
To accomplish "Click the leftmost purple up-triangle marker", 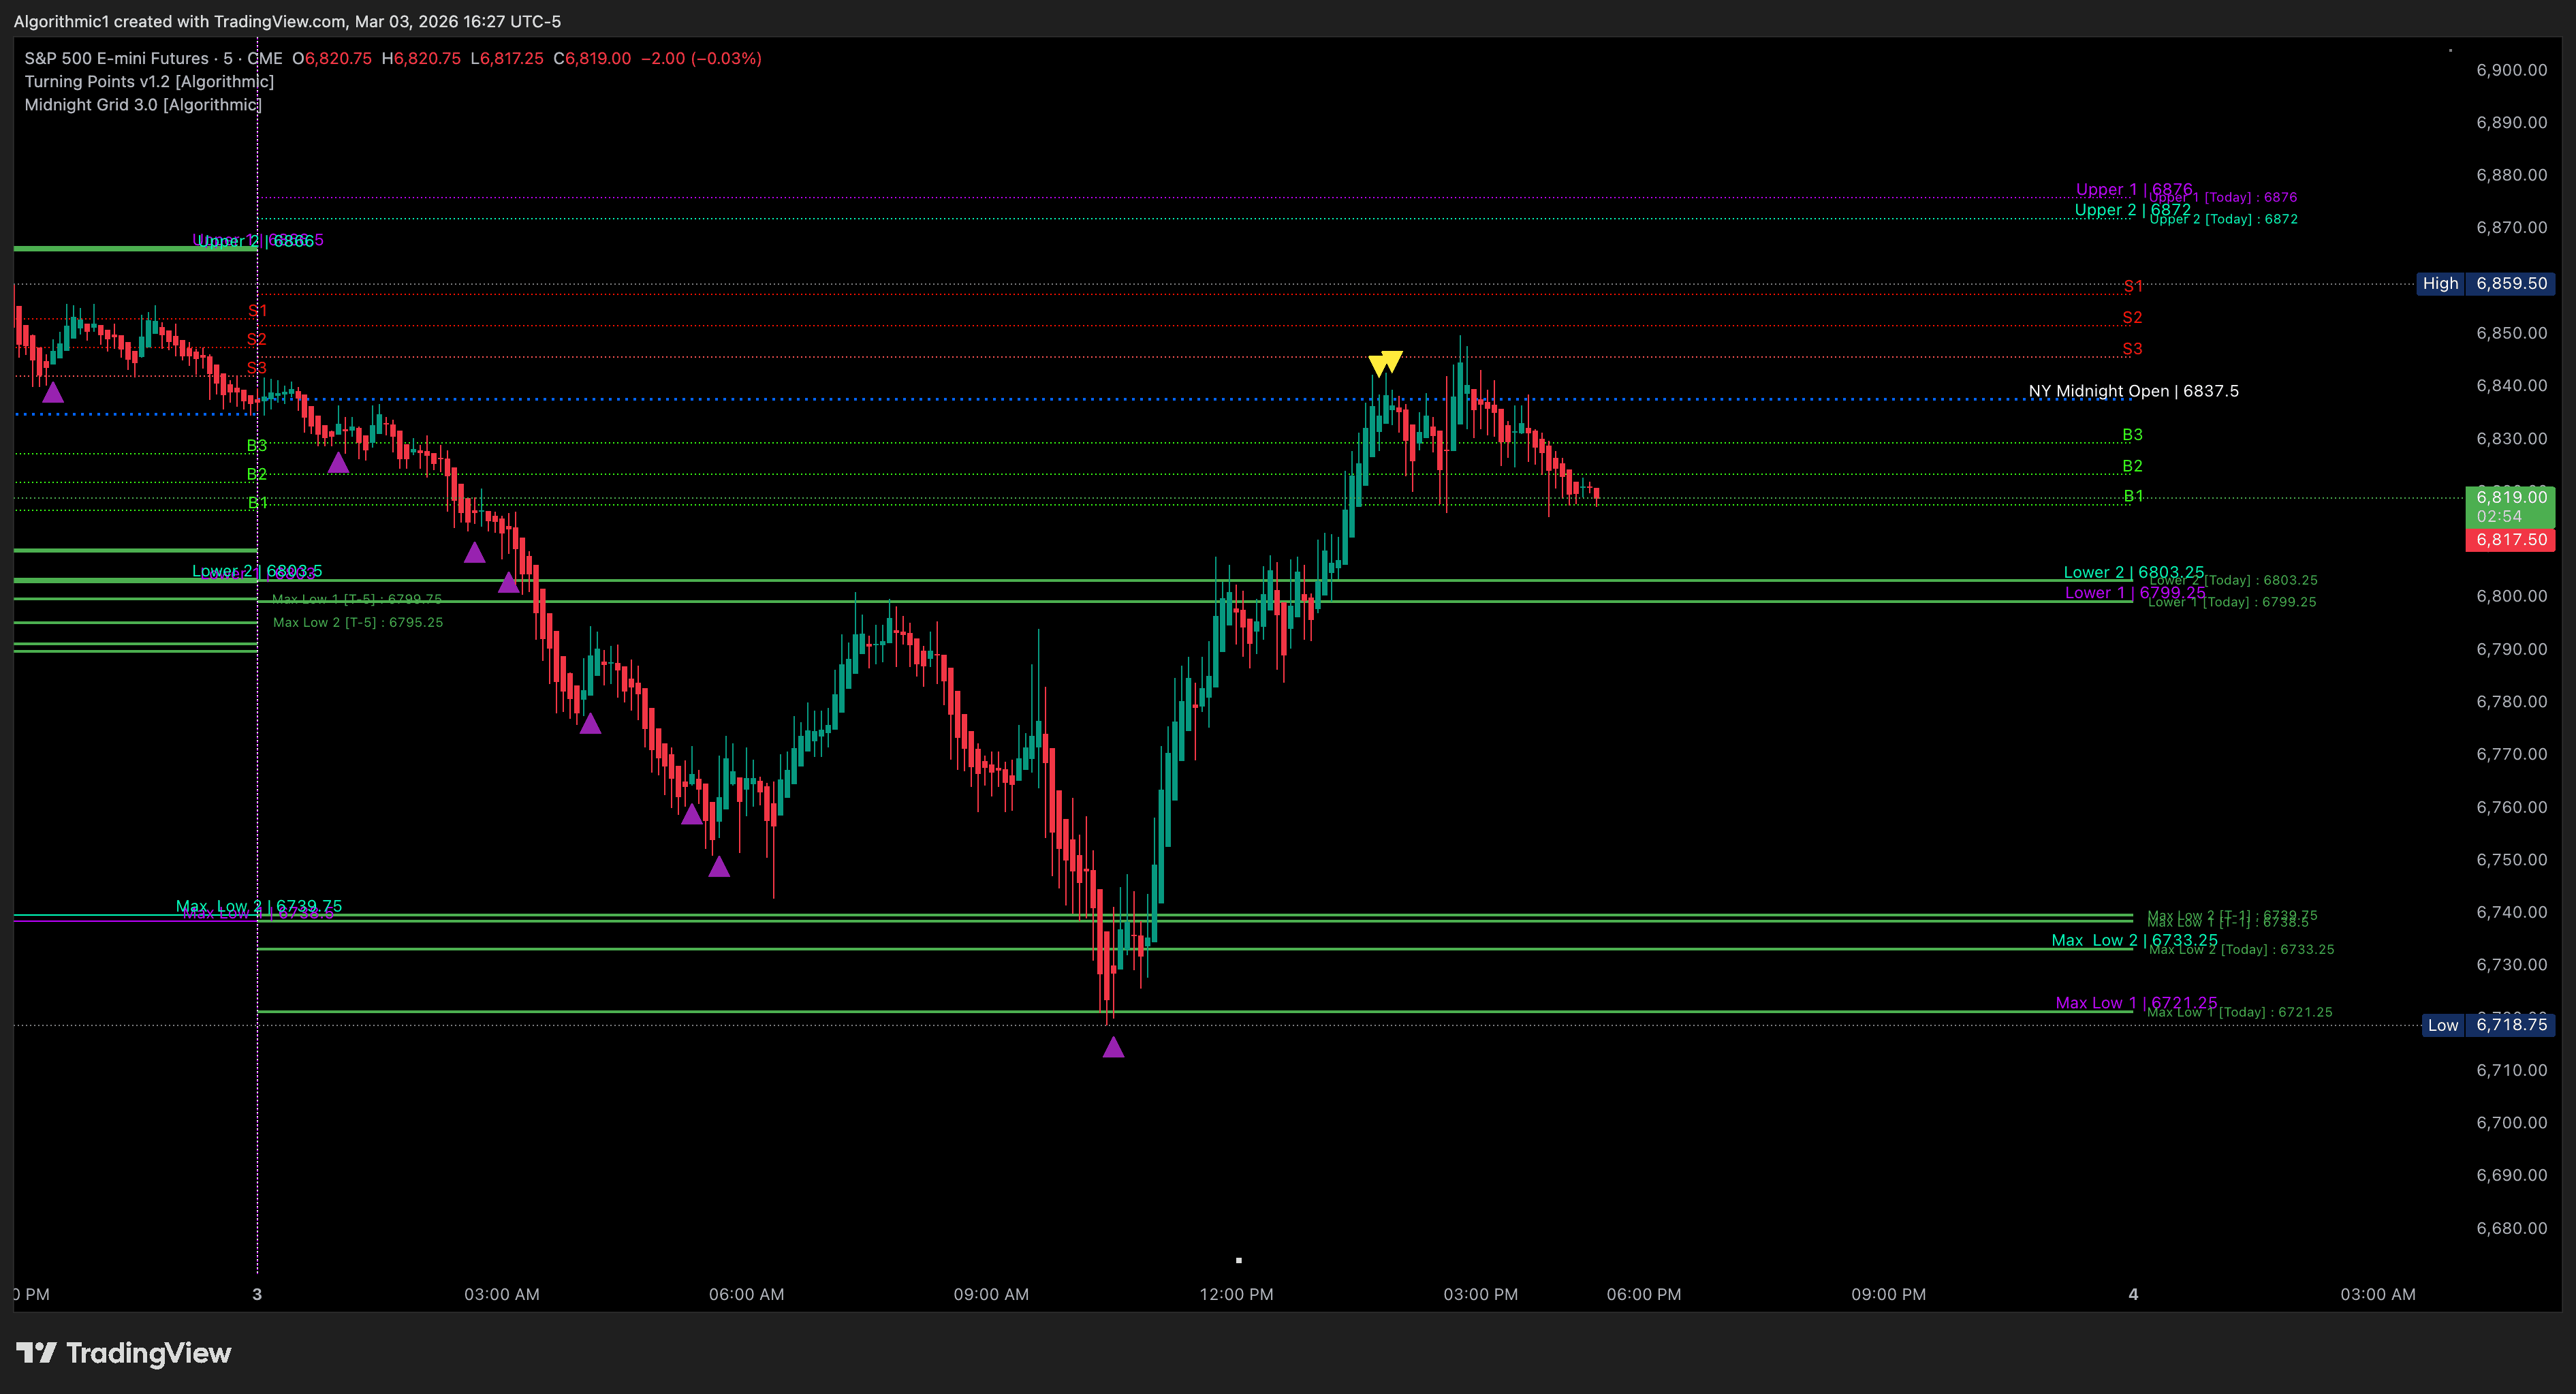I will click(53, 392).
